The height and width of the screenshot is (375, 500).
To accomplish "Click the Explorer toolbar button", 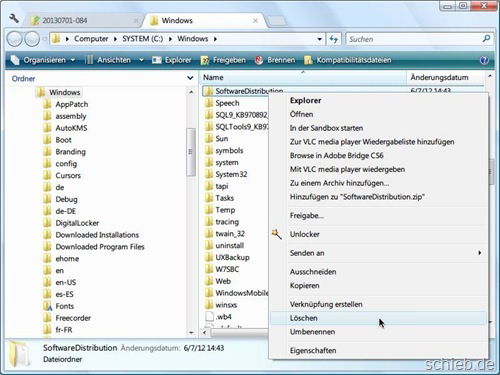I will click(x=172, y=60).
